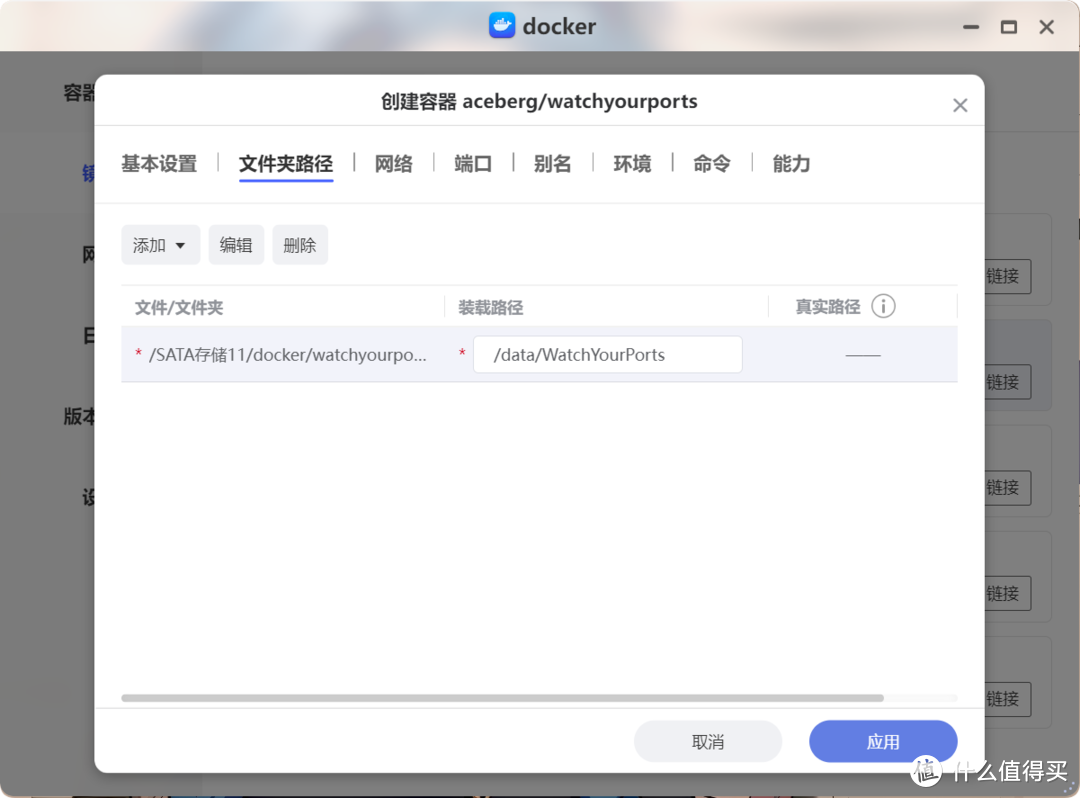Click the info icon next to 真实路径
Image resolution: width=1080 pixels, height=798 pixels.
[884, 306]
